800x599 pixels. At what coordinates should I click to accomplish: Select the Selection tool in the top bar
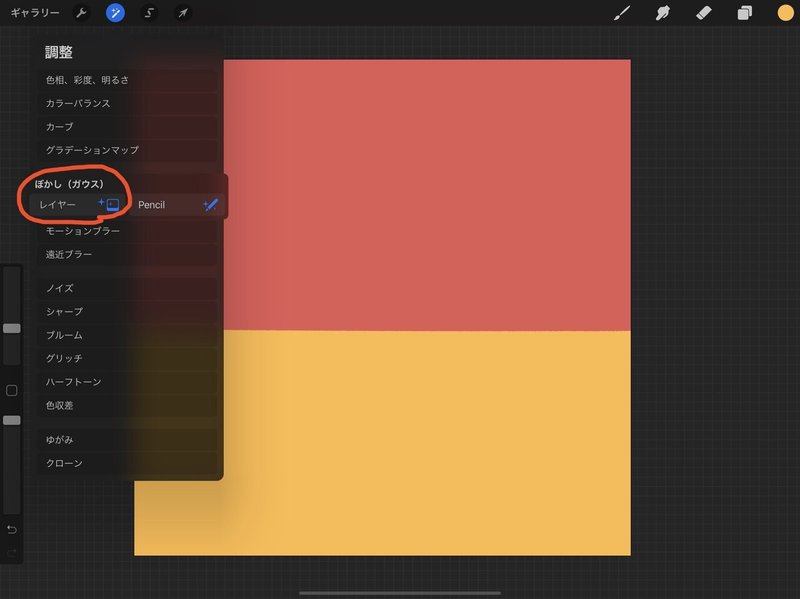150,14
